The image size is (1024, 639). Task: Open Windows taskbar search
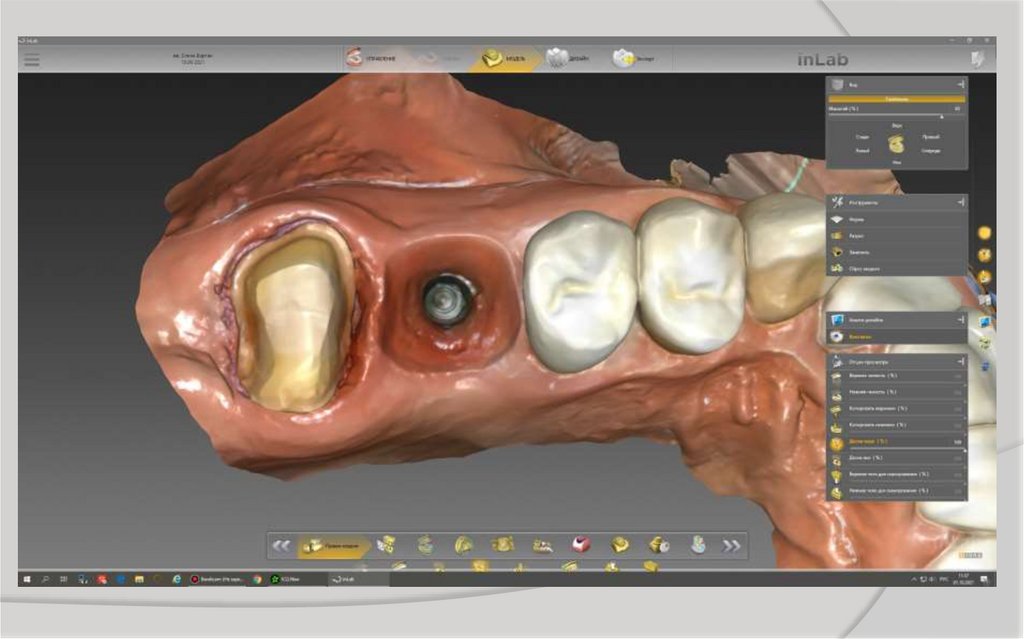[x=45, y=580]
